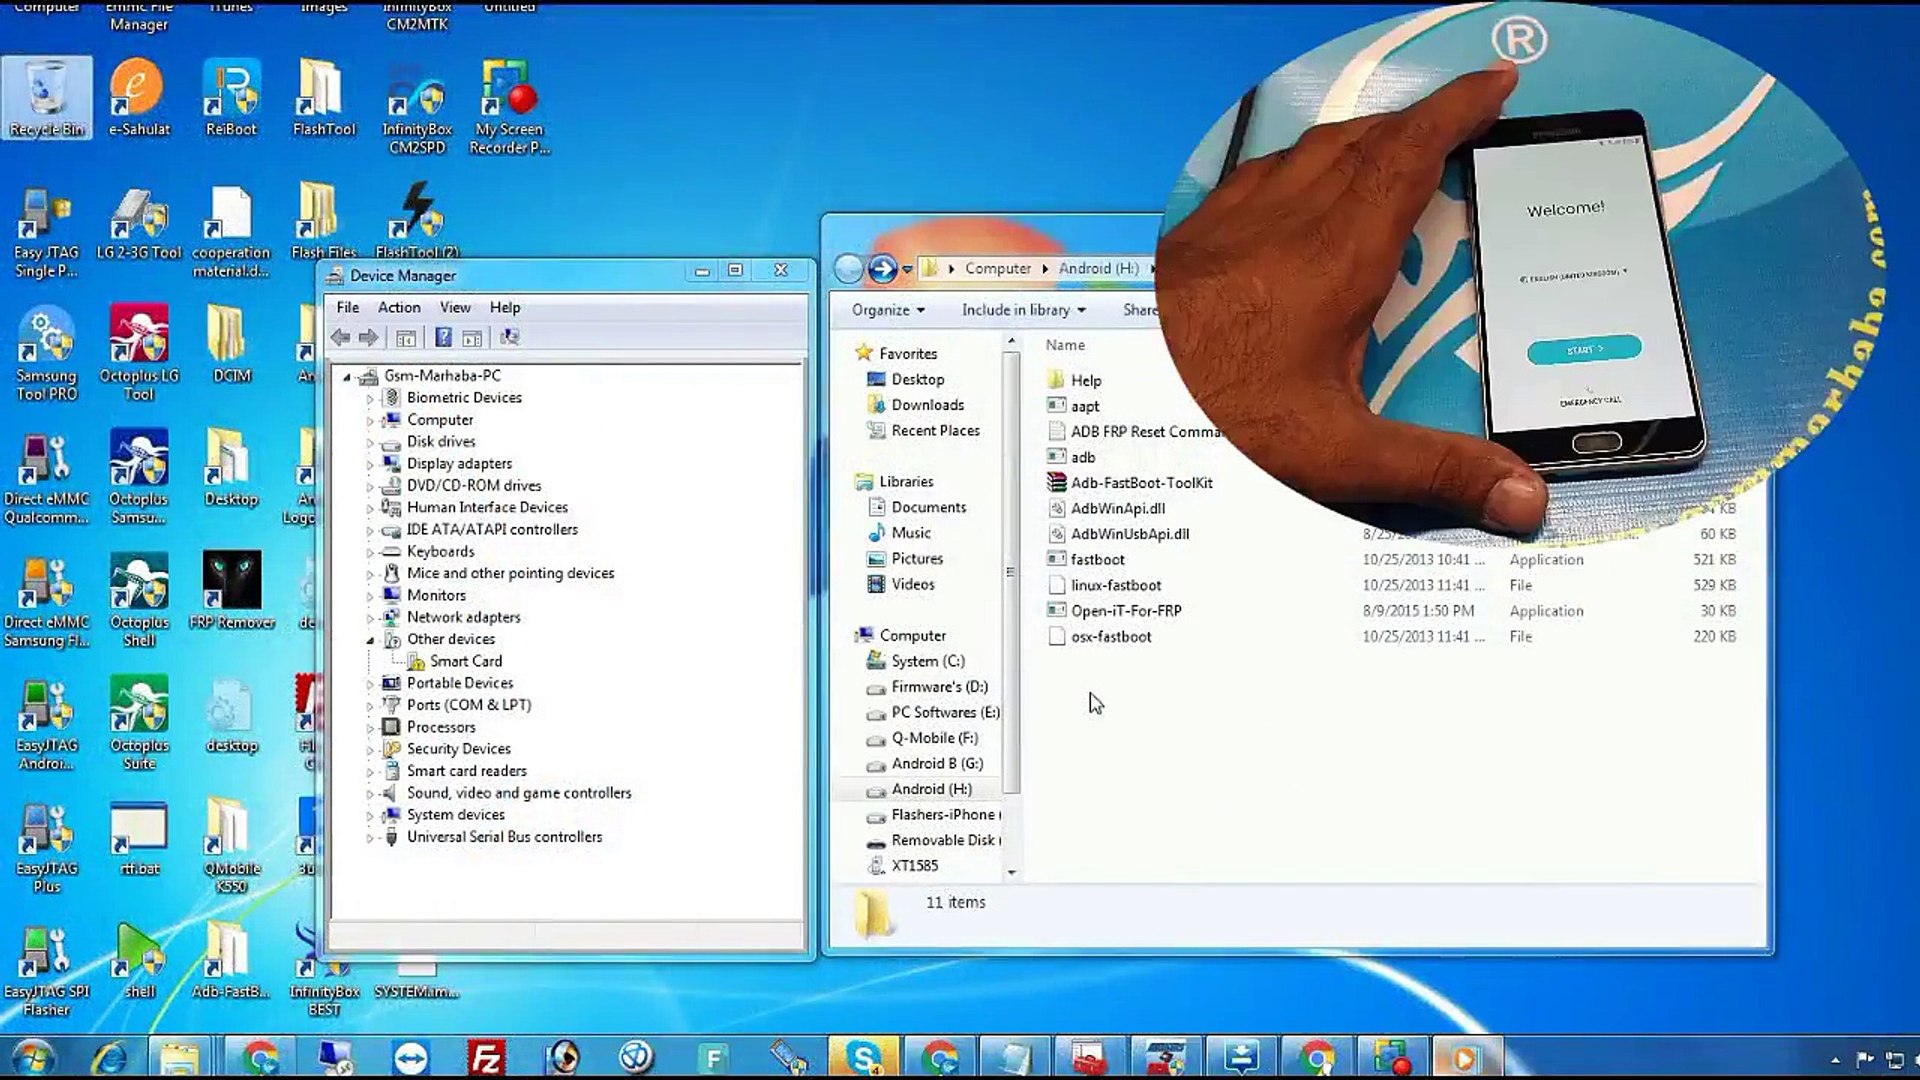Open the Organize dropdown menu
Image resolution: width=1920 pixels, height=1080 pixels.
click(x=887, y=310)
